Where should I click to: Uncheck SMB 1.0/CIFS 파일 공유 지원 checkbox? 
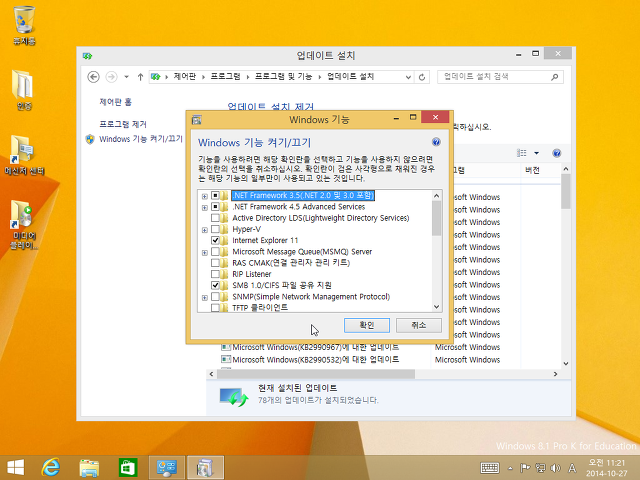click(x=215, y=285)
